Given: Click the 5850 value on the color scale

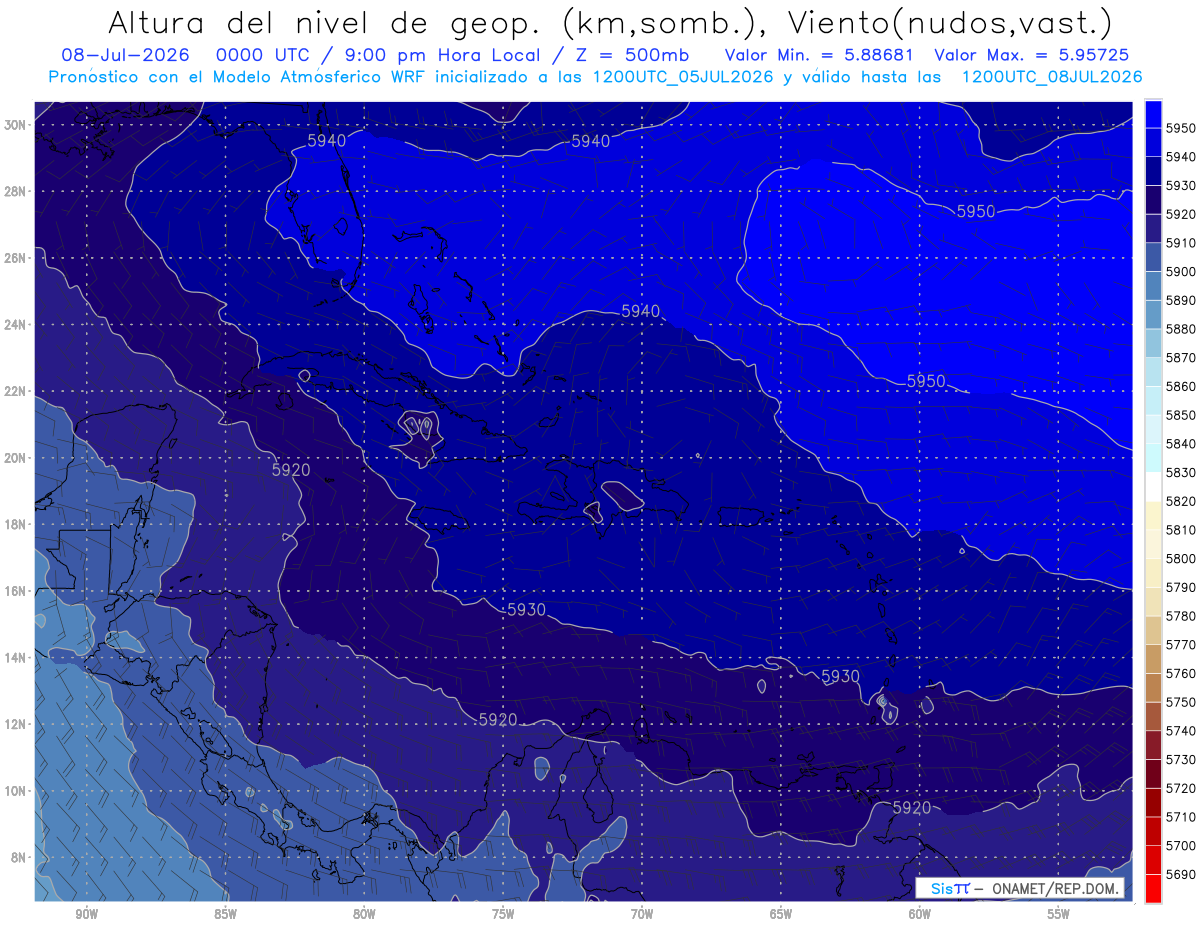Looking at the screenshot, I should pos(1181,415).
